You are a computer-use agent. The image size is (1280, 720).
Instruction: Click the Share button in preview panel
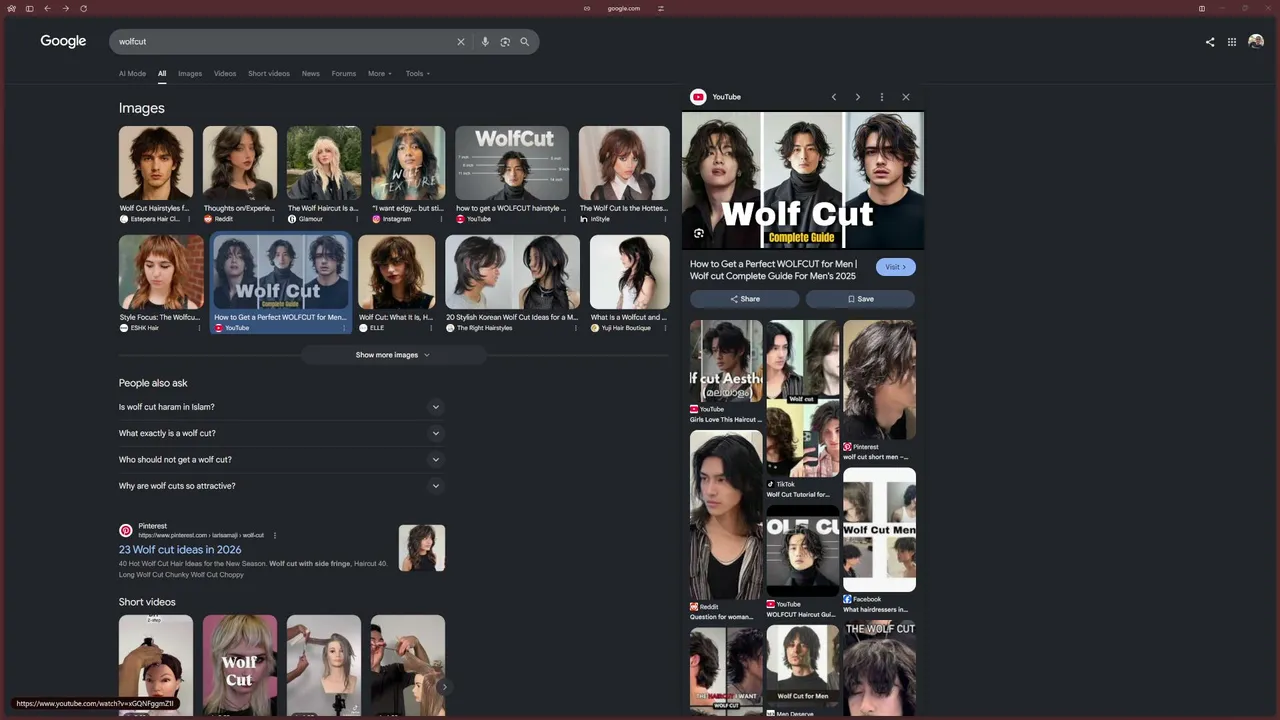click(x=745, y=299)
